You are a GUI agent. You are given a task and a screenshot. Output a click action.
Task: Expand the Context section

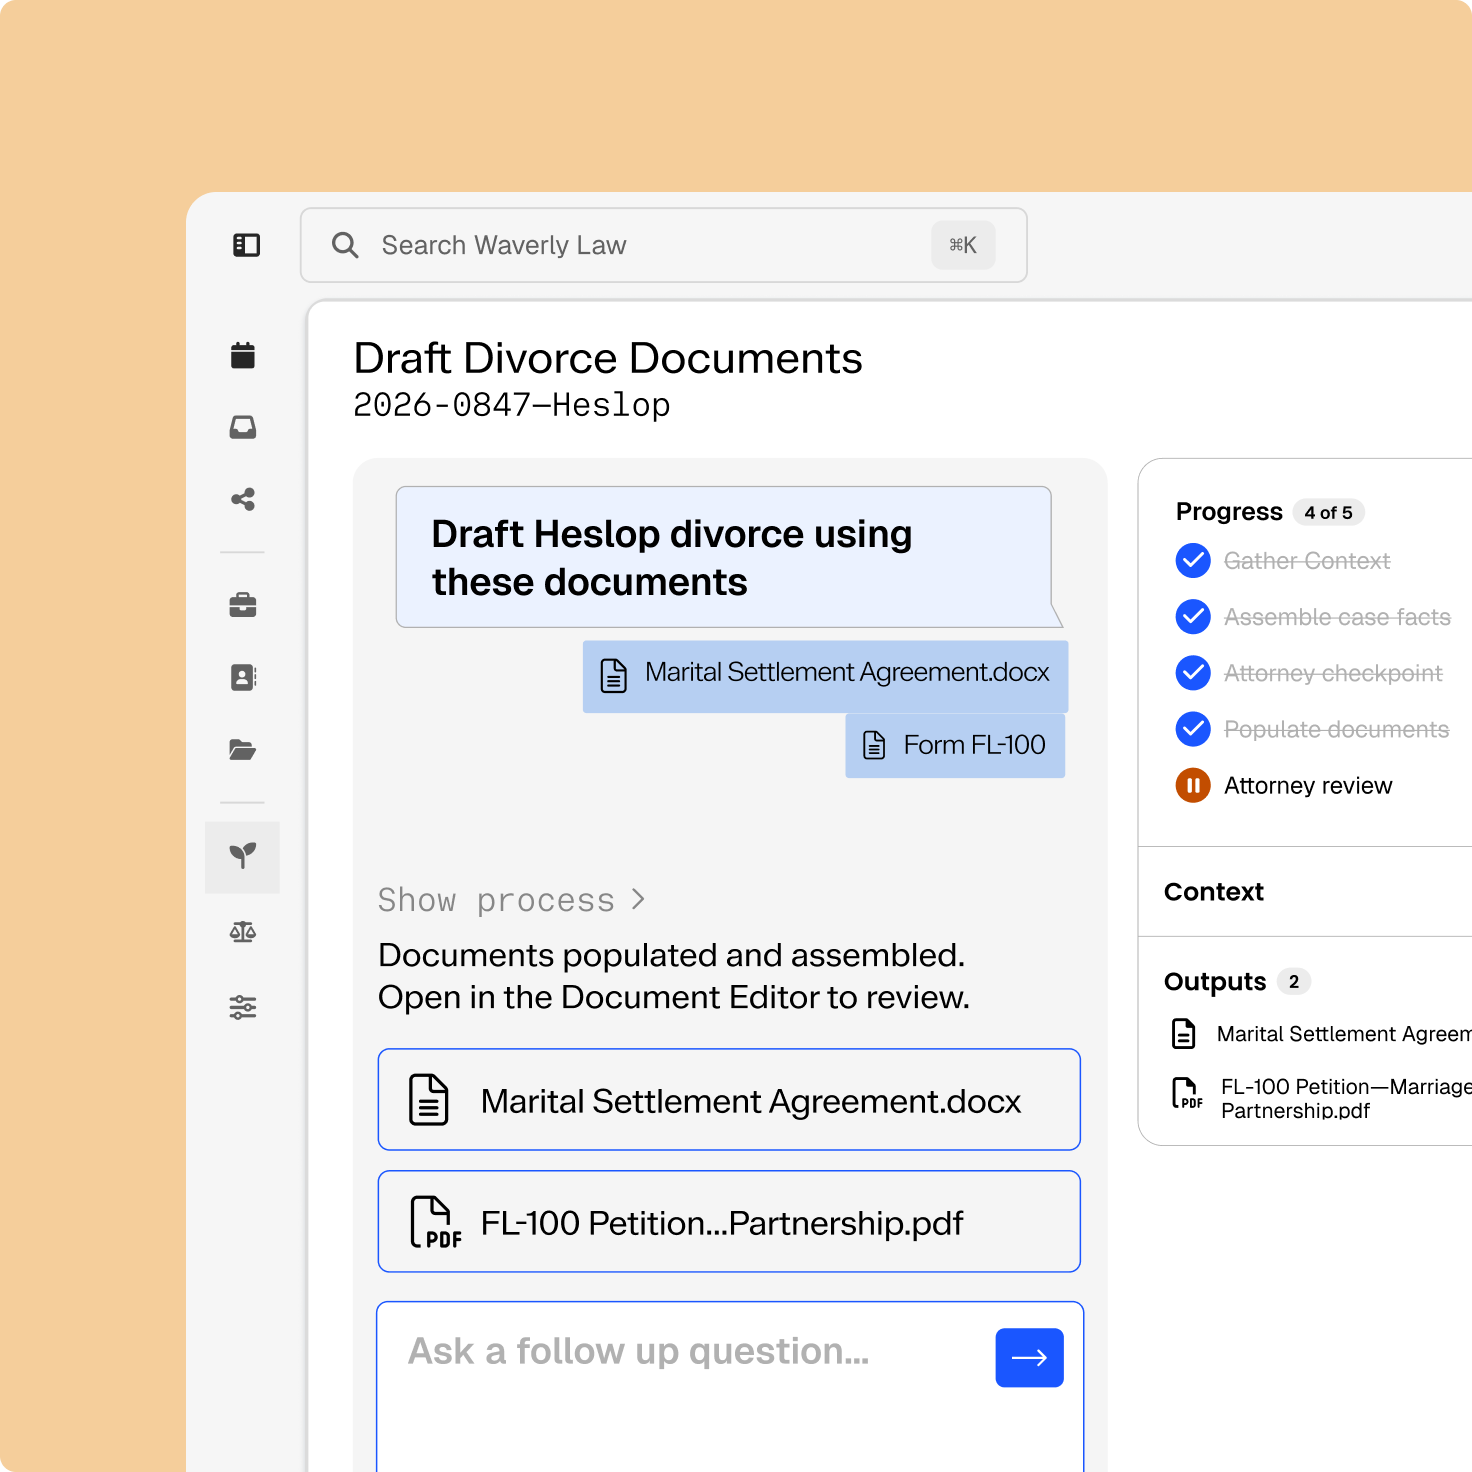1214,891
